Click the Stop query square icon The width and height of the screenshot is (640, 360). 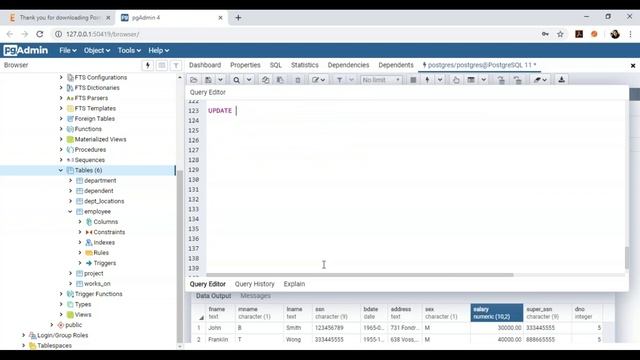413,80
